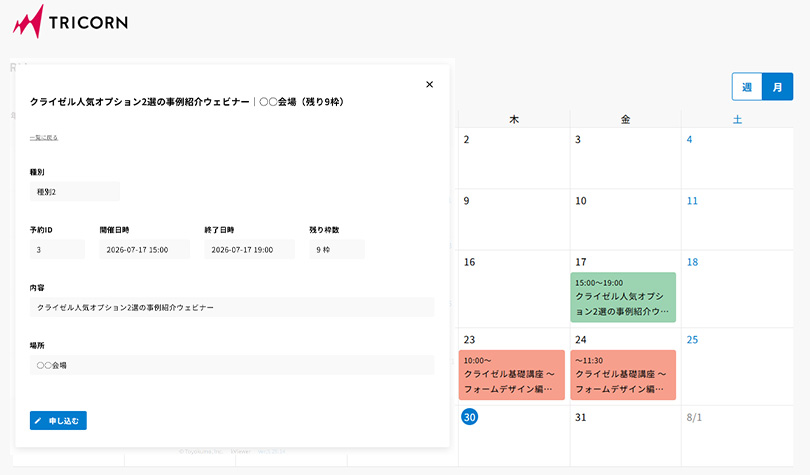Close the event detail dialog
This screenshot has height=475, width=810.
(429, 84)
